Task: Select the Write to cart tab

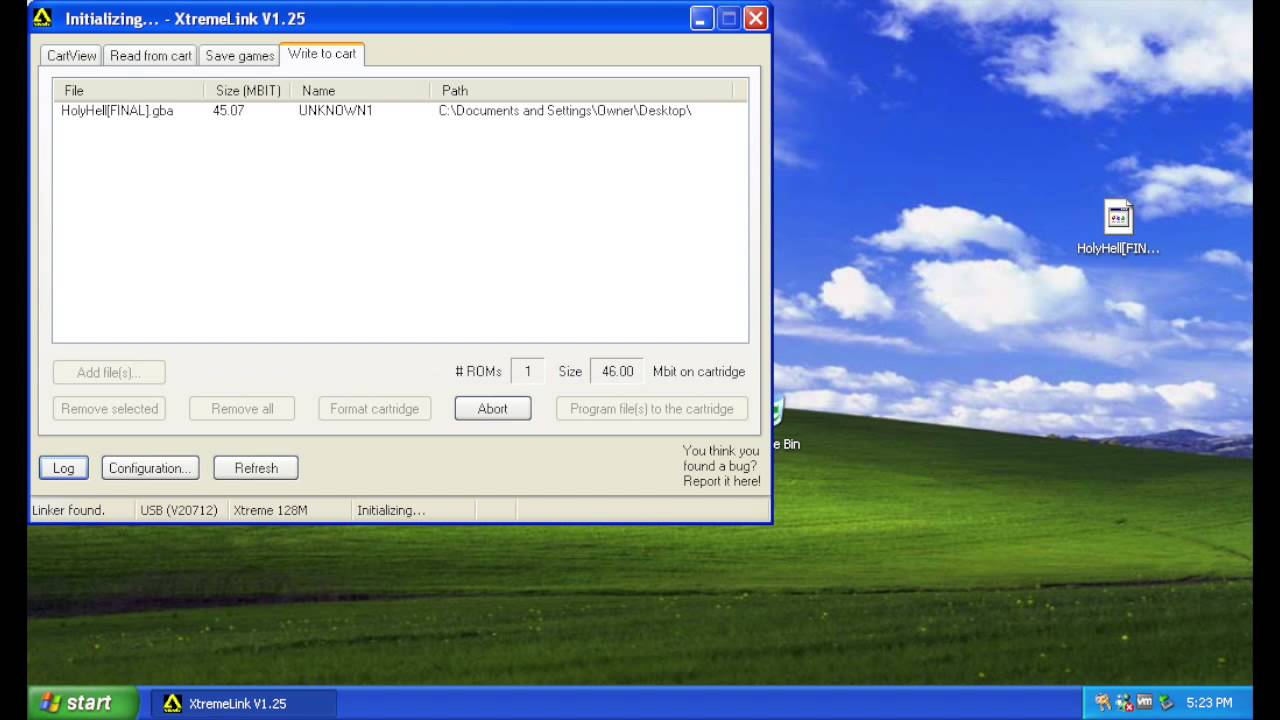Action: 322,54
